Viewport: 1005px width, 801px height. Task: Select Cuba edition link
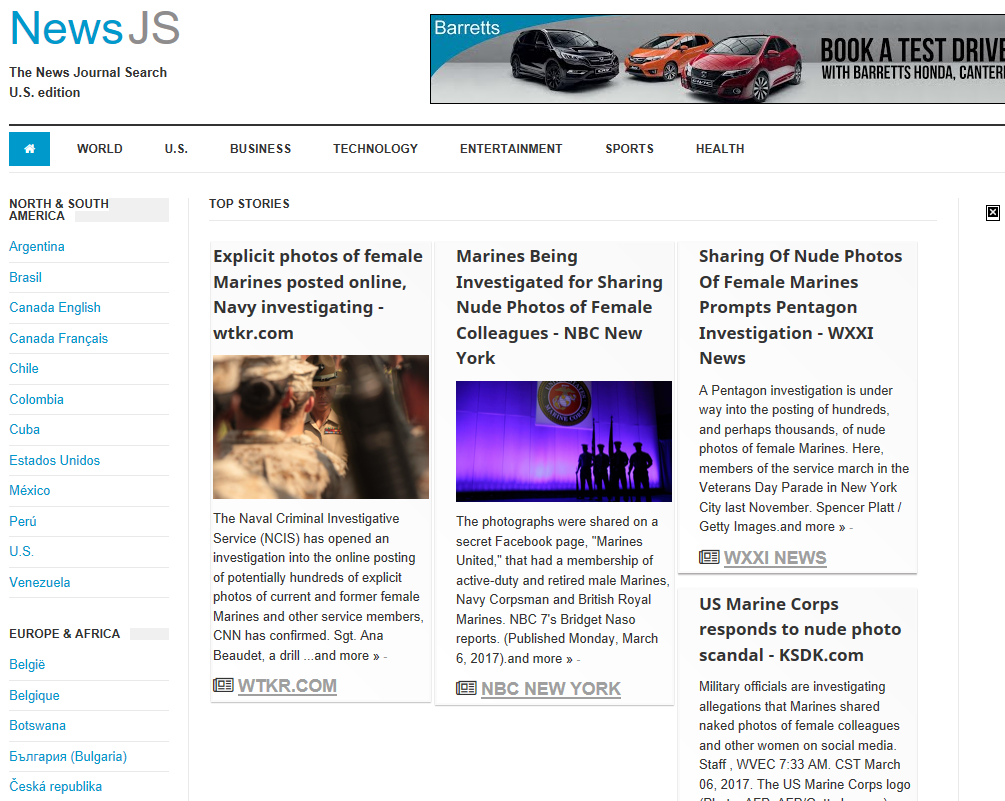point(24,429)
